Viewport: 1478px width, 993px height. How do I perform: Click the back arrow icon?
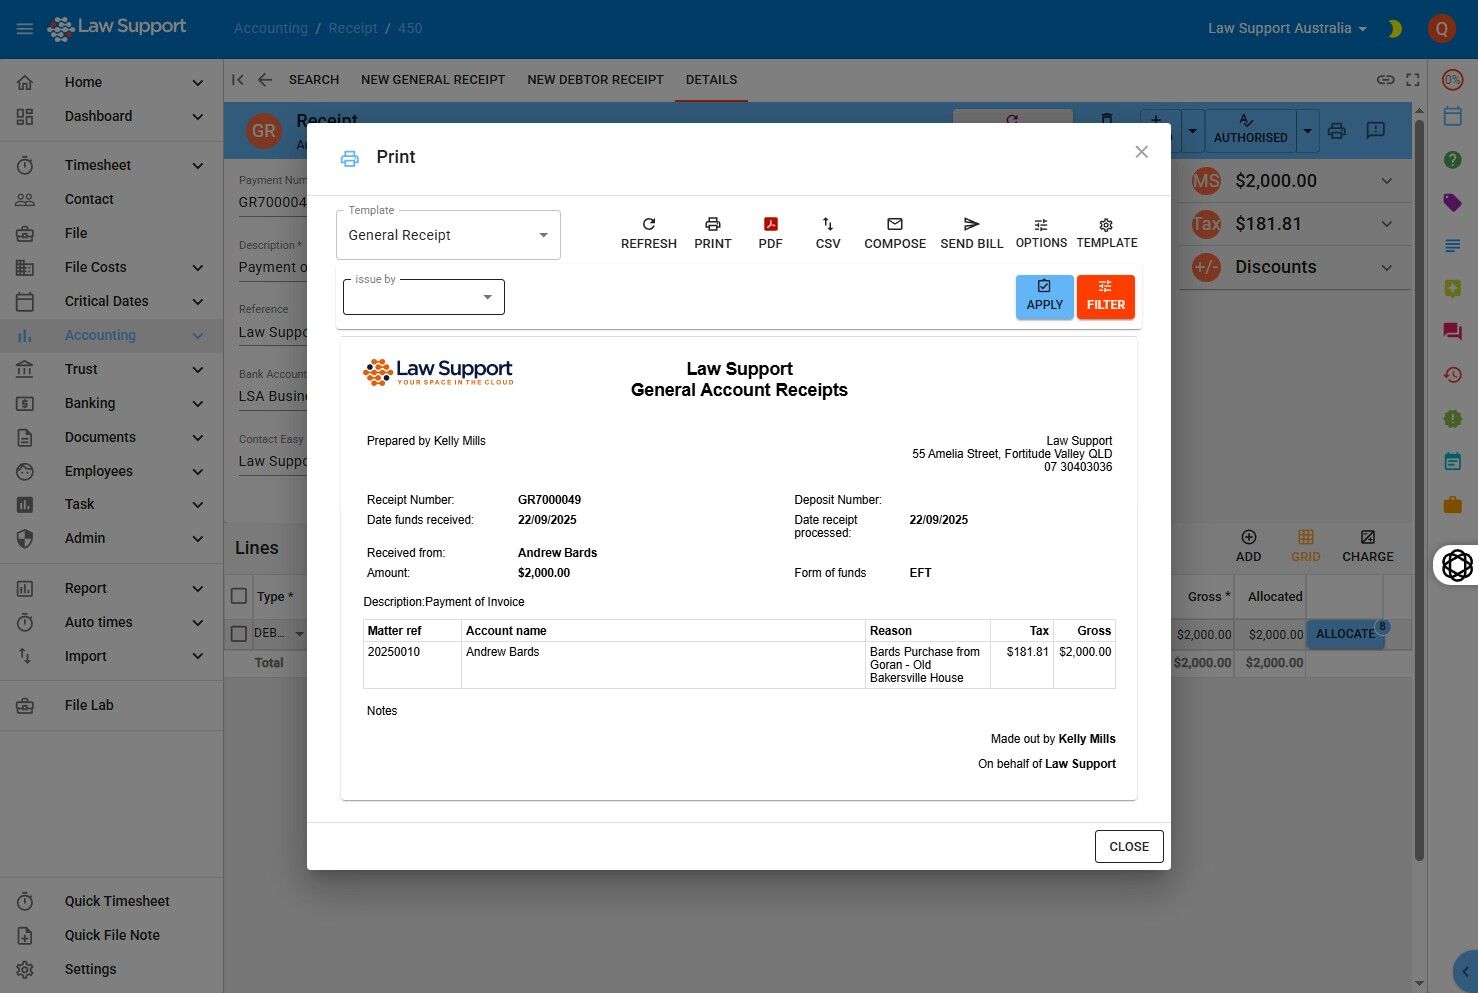click(264, 80)
